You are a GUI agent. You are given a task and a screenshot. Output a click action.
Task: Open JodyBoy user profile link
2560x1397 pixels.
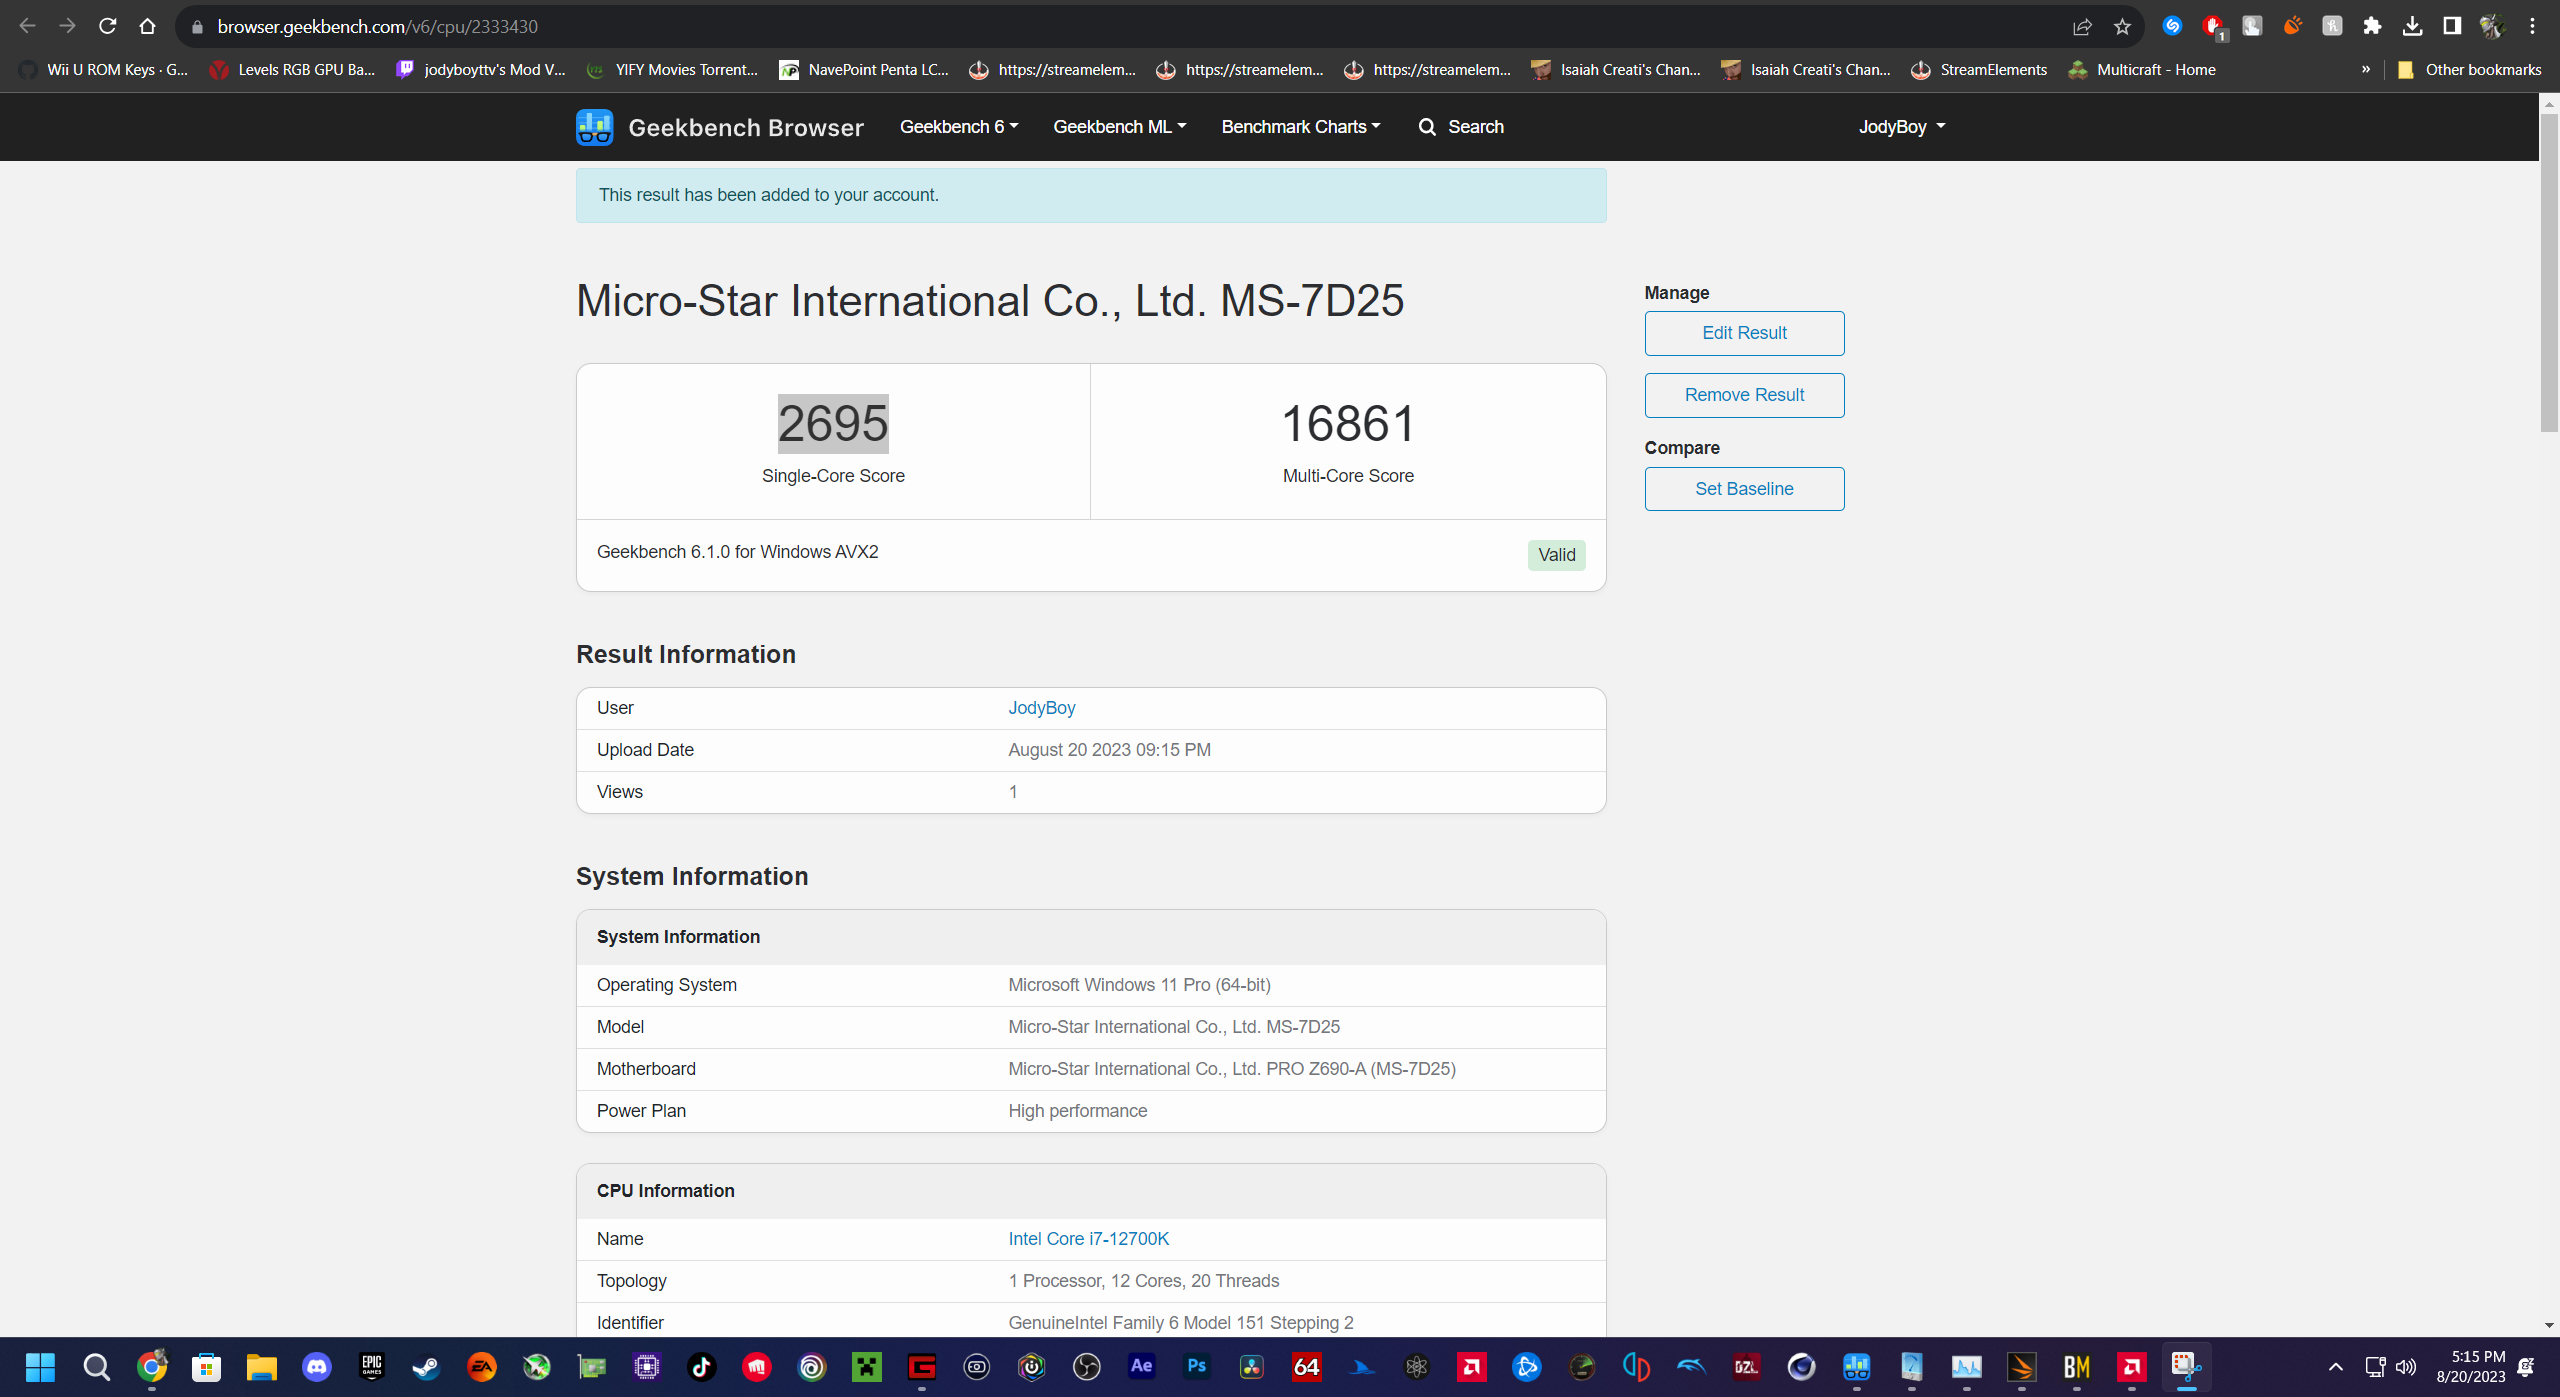click(1041, 708)
